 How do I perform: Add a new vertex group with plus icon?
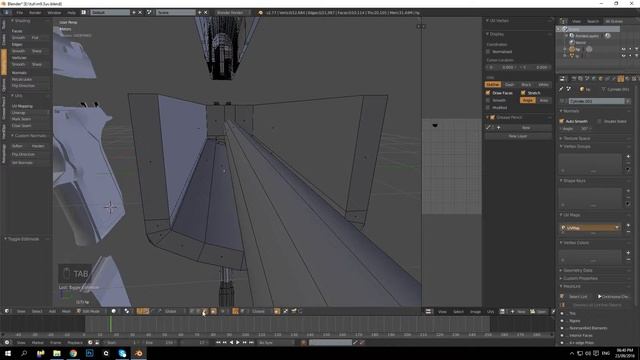(628, 157)
